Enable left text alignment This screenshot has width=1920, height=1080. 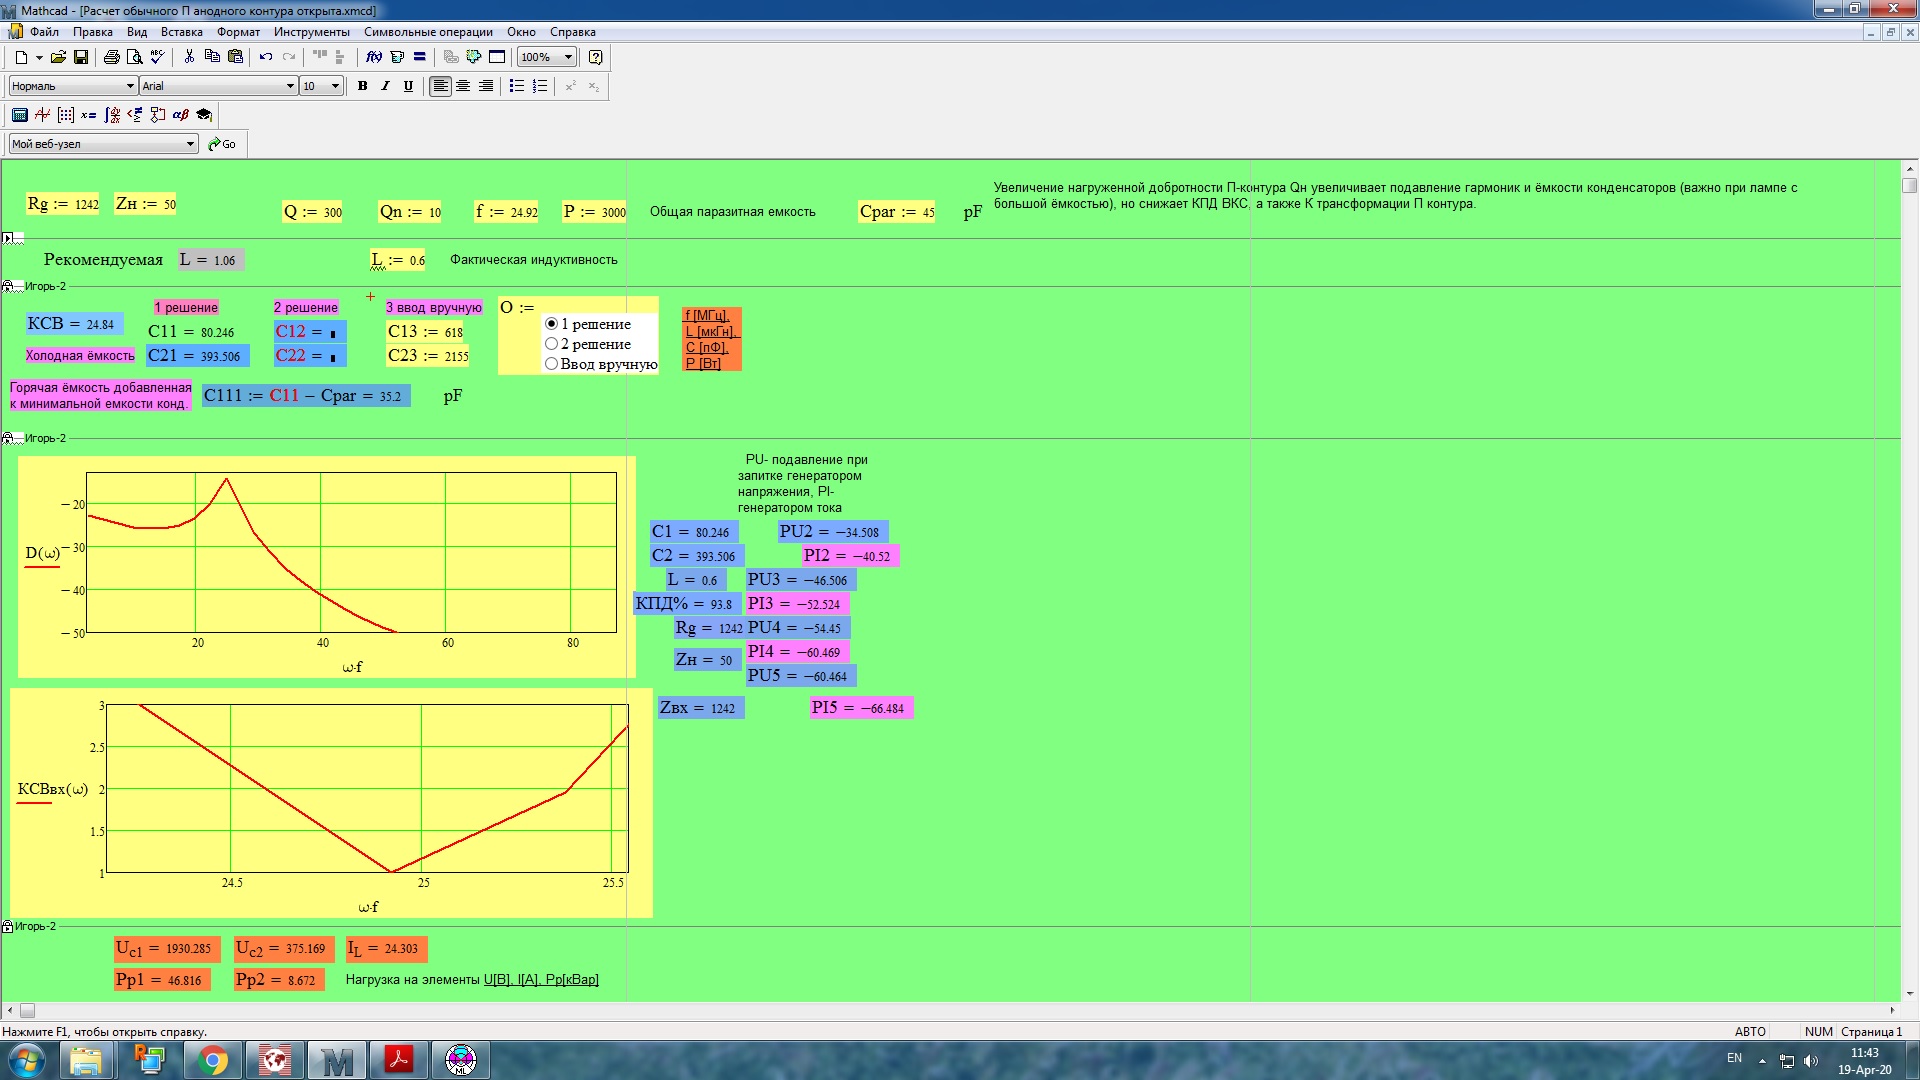(440, 86)
